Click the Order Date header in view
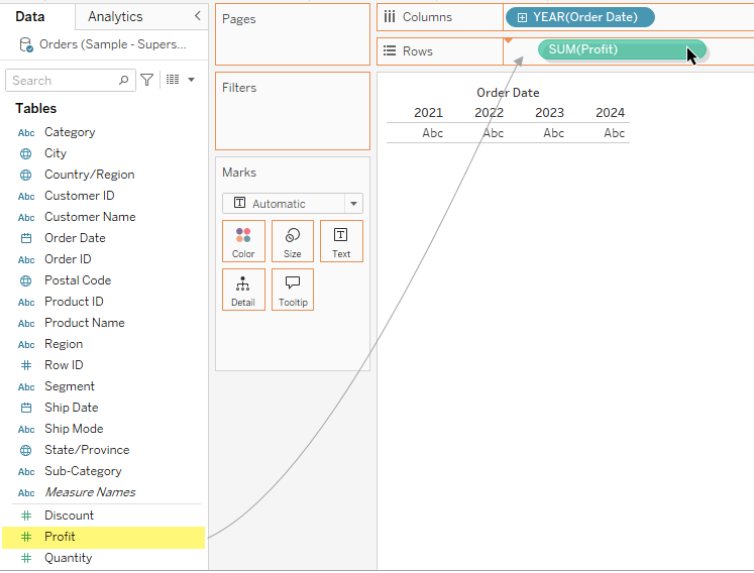 coord(508,93)
